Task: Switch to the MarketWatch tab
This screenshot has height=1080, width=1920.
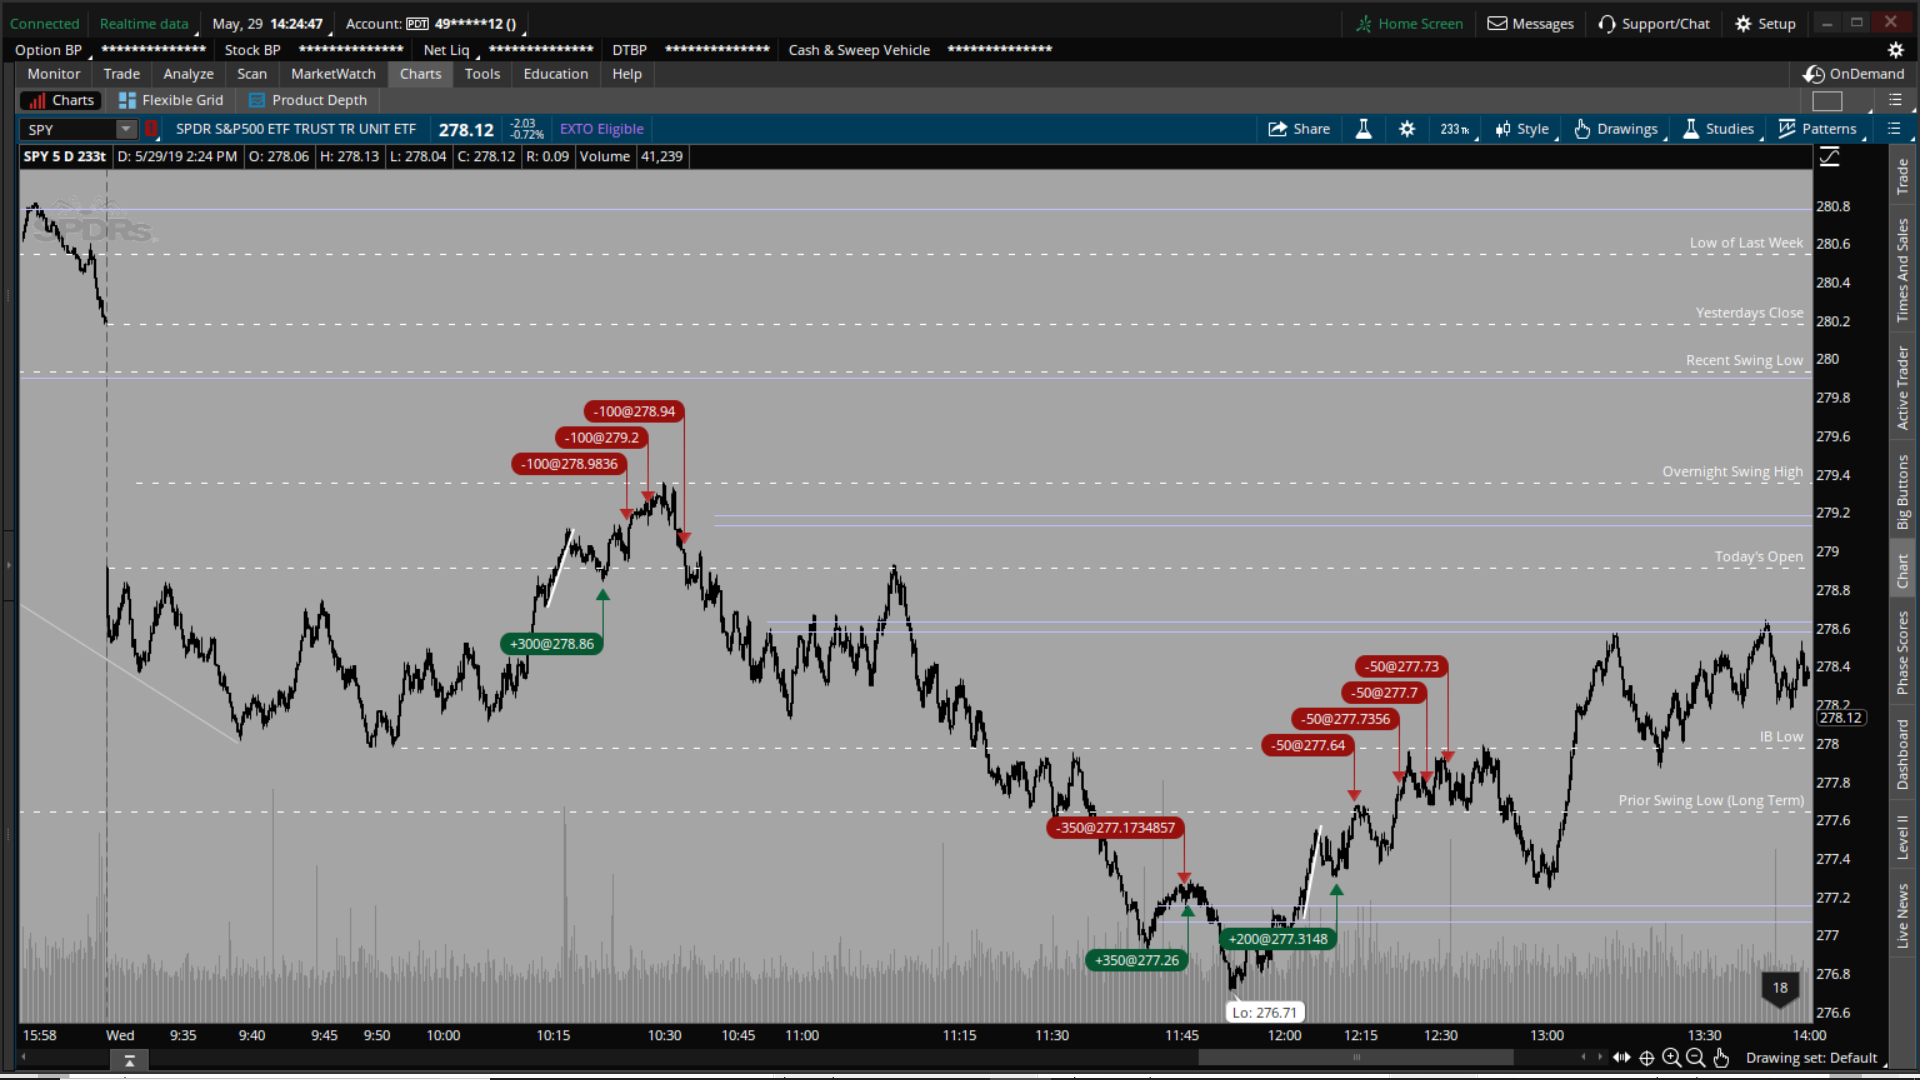Action: pos(333,74)
